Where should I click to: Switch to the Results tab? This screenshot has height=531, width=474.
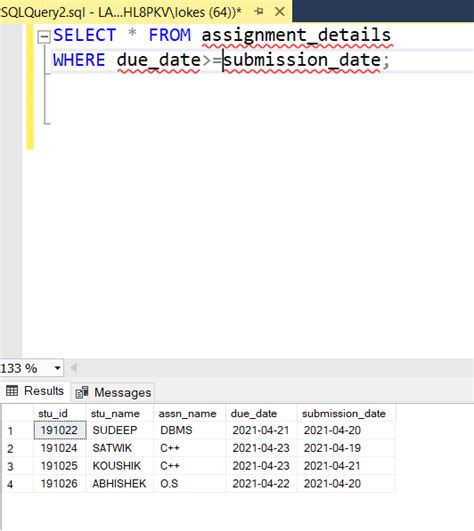35,391
